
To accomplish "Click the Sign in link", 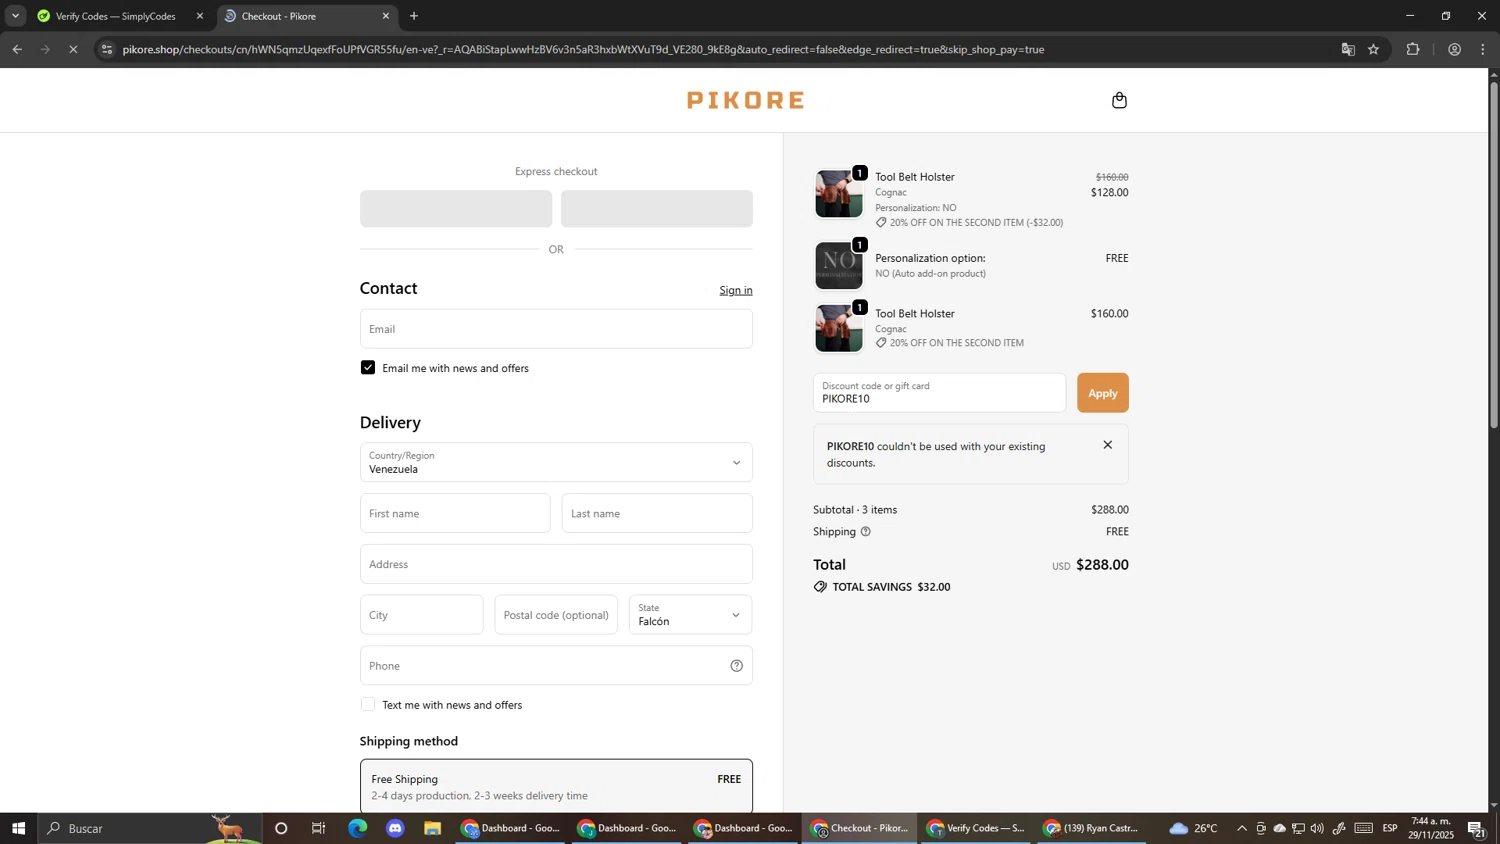I will tap(736, 290).
